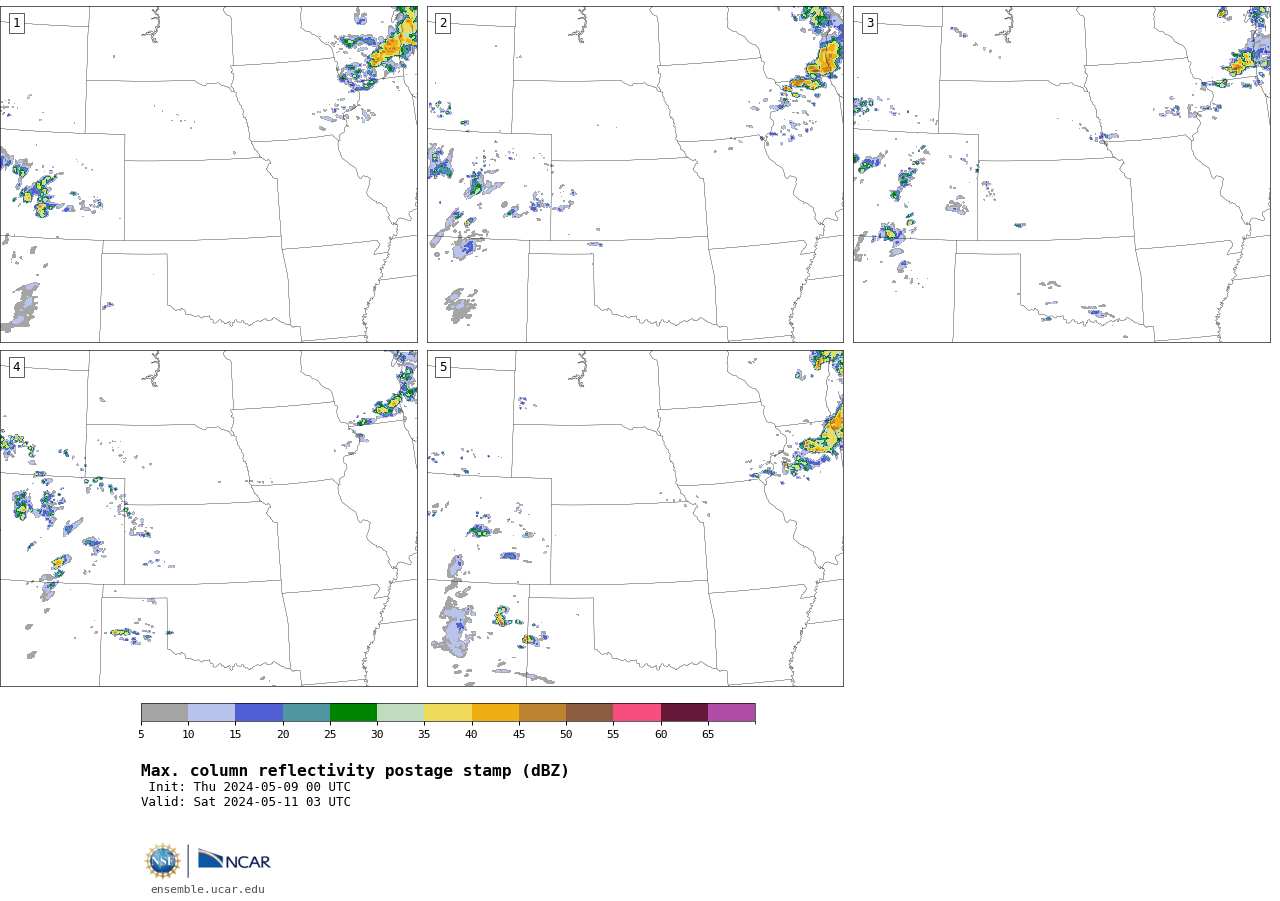The image size is (1280, 901).
Task: Click the panel number 1 label
Action: click(x=16, y=23)
